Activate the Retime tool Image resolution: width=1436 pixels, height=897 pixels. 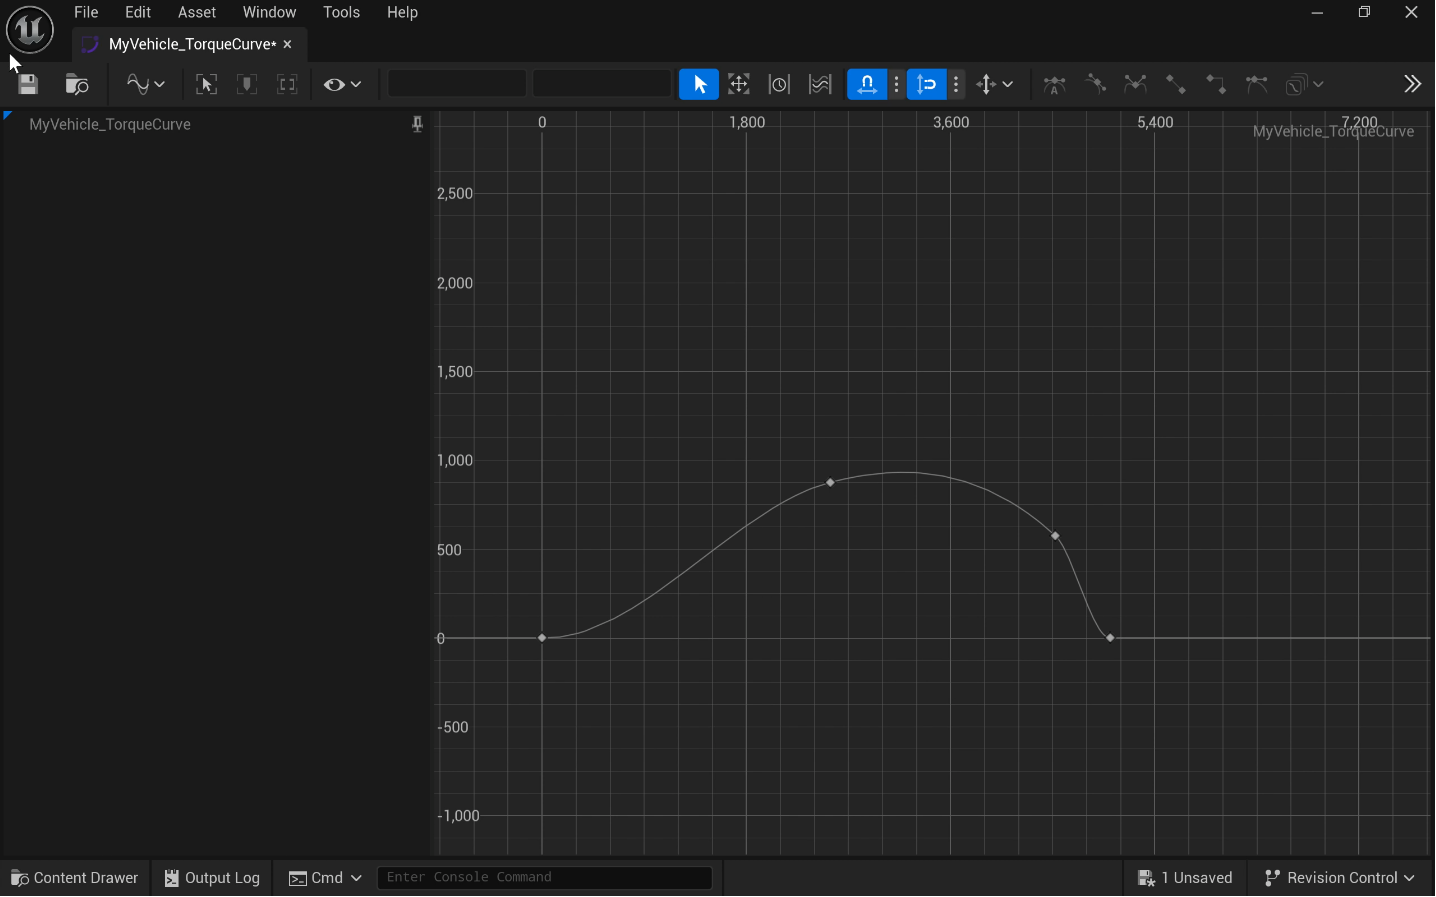click(x=779, y=85)
